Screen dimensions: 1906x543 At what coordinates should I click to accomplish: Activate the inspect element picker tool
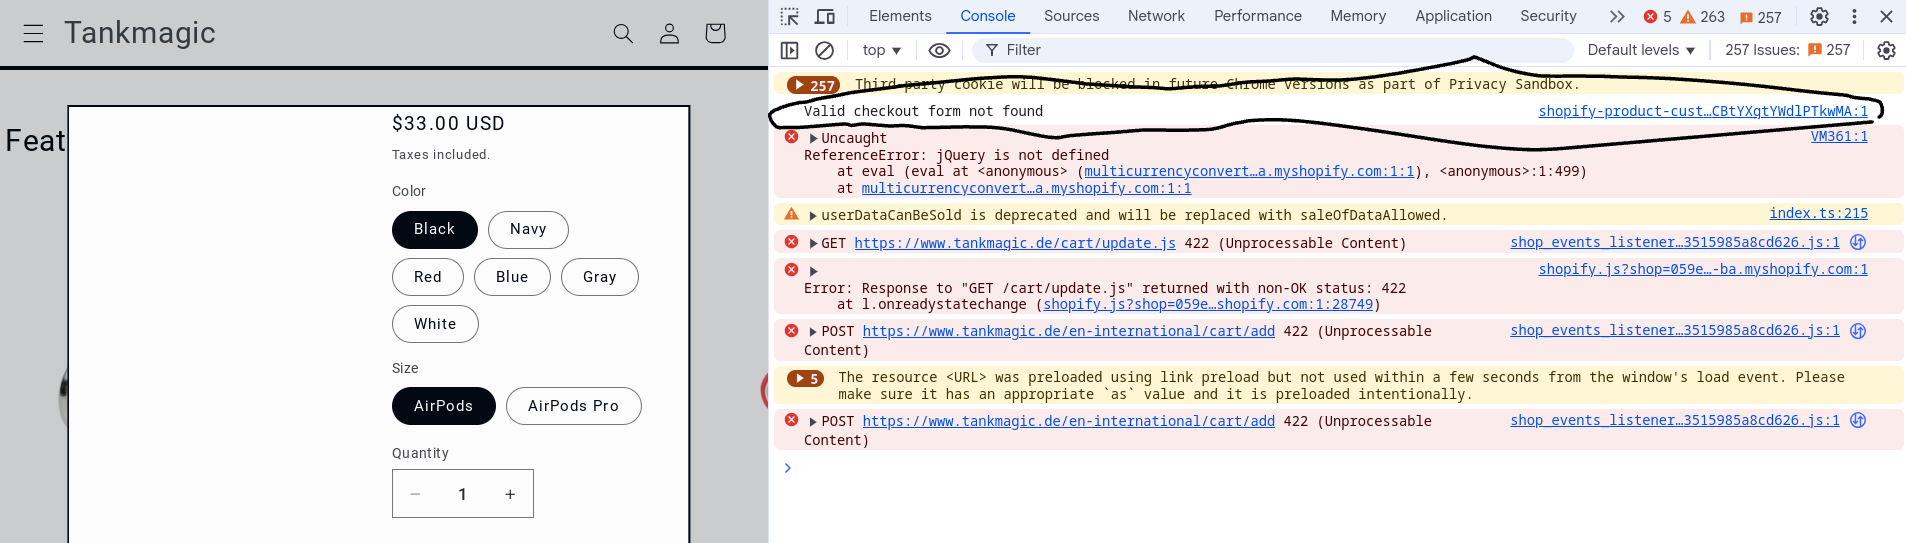pyautogui.click(x=789, y=16)
